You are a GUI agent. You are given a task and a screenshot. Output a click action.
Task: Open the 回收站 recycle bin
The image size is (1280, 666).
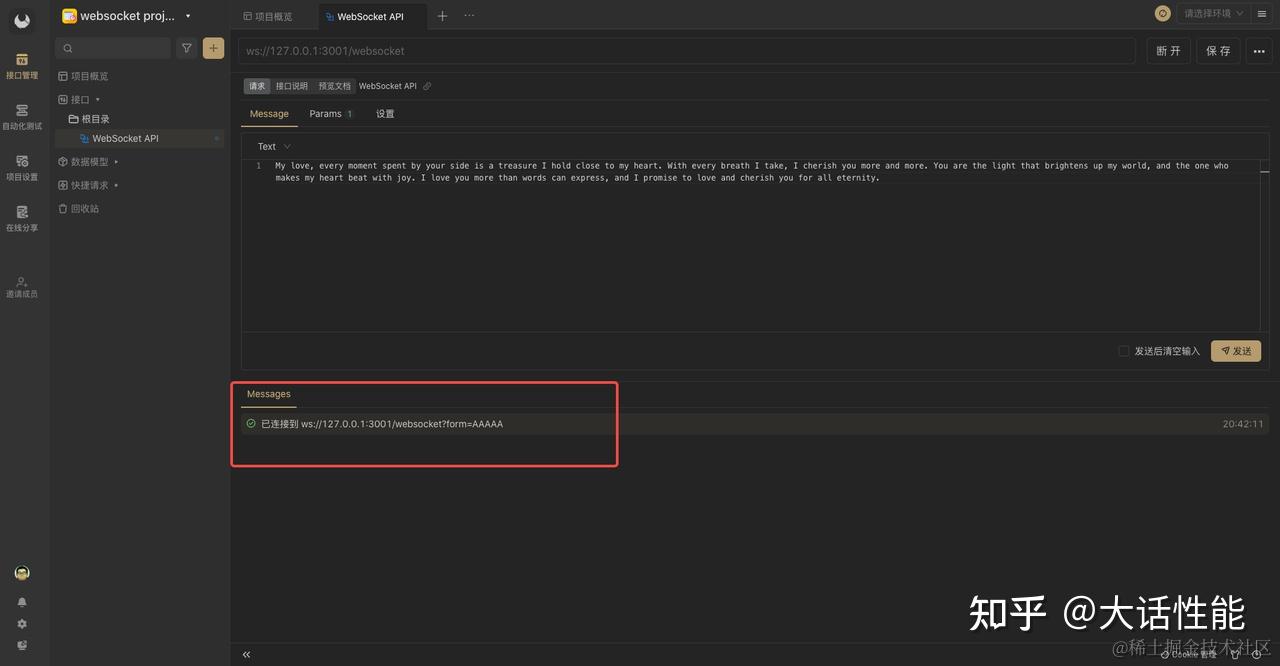(87, 208)
